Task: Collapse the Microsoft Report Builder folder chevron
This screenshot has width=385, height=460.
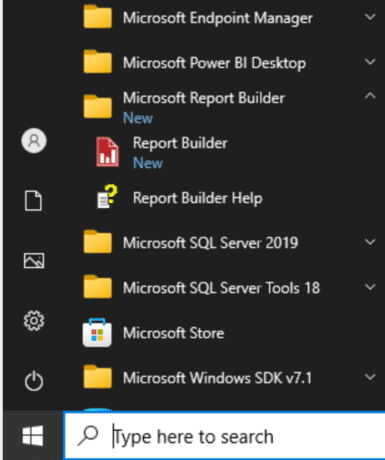Action: pos(370,96)
